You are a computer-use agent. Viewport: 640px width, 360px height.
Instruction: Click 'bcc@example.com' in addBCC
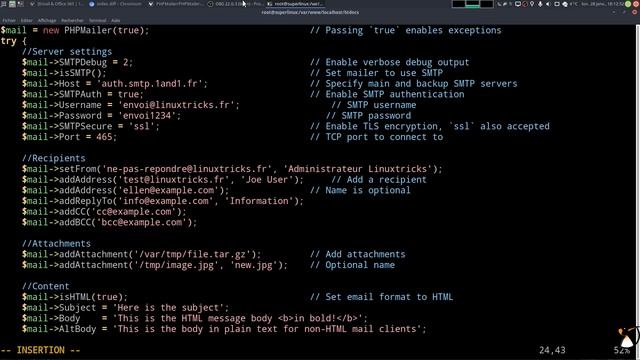point(142,222)
